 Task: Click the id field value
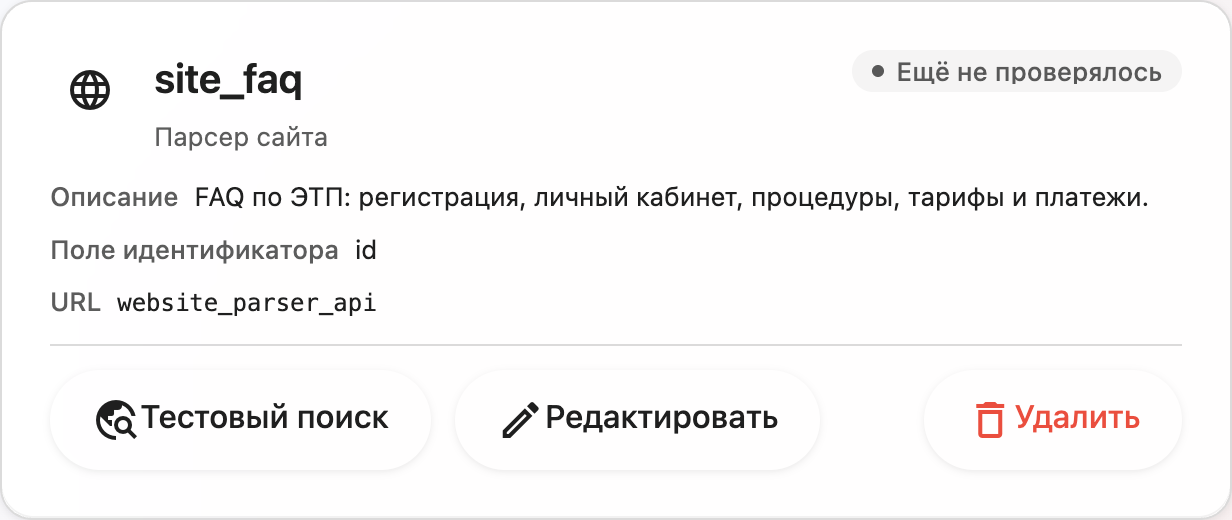coord(366,250)
